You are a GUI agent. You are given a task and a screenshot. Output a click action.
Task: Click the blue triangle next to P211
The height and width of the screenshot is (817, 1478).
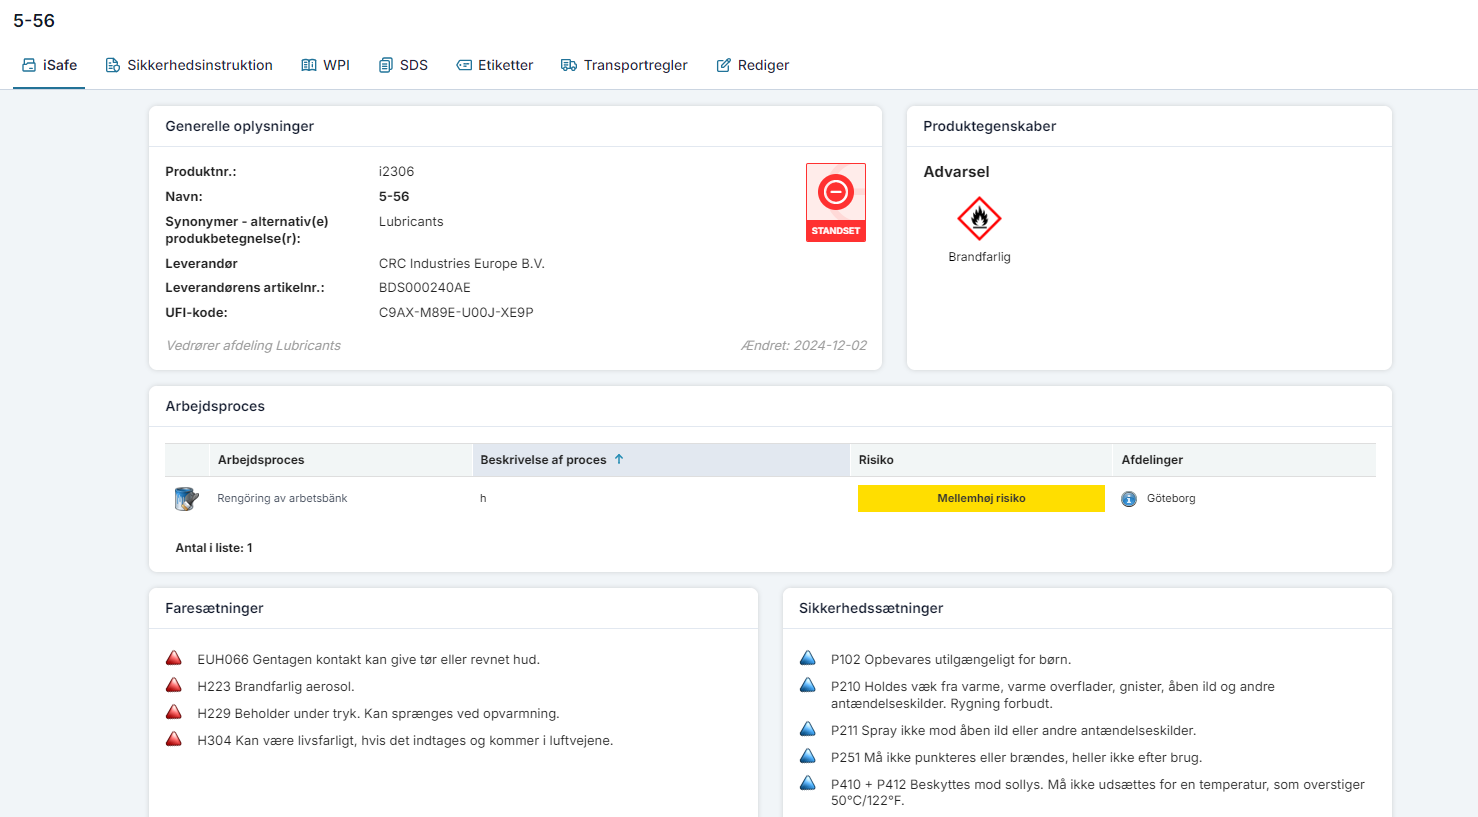click(x=808, y=729)
